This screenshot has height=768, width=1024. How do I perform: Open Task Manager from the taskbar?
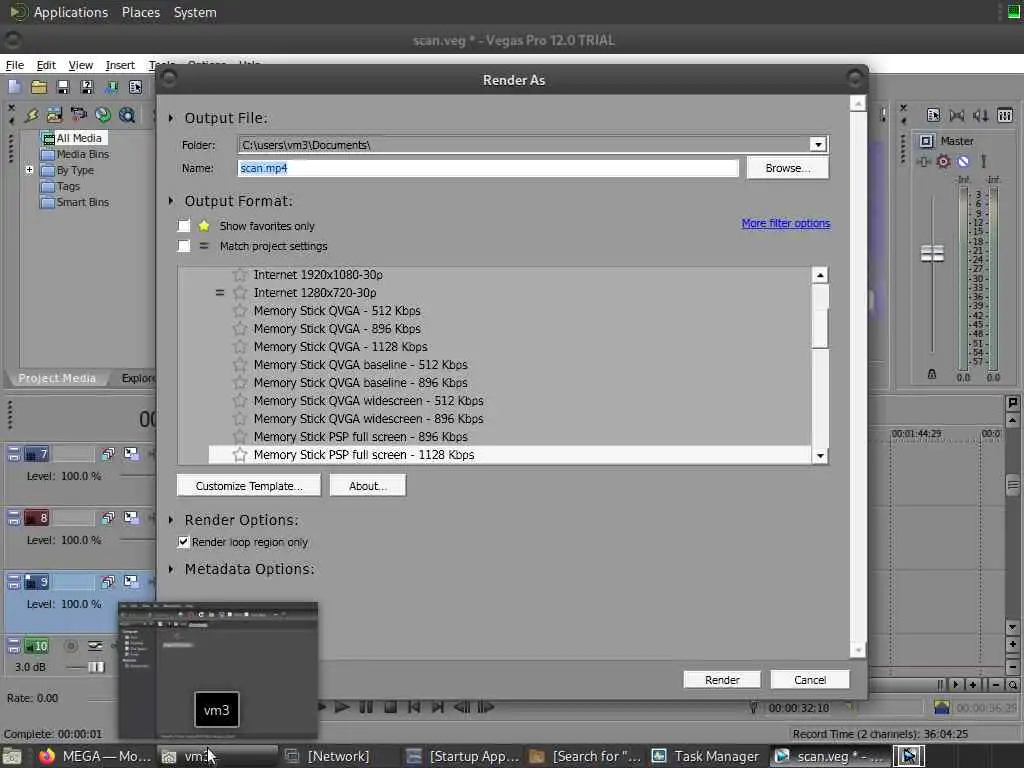[707, 756]
